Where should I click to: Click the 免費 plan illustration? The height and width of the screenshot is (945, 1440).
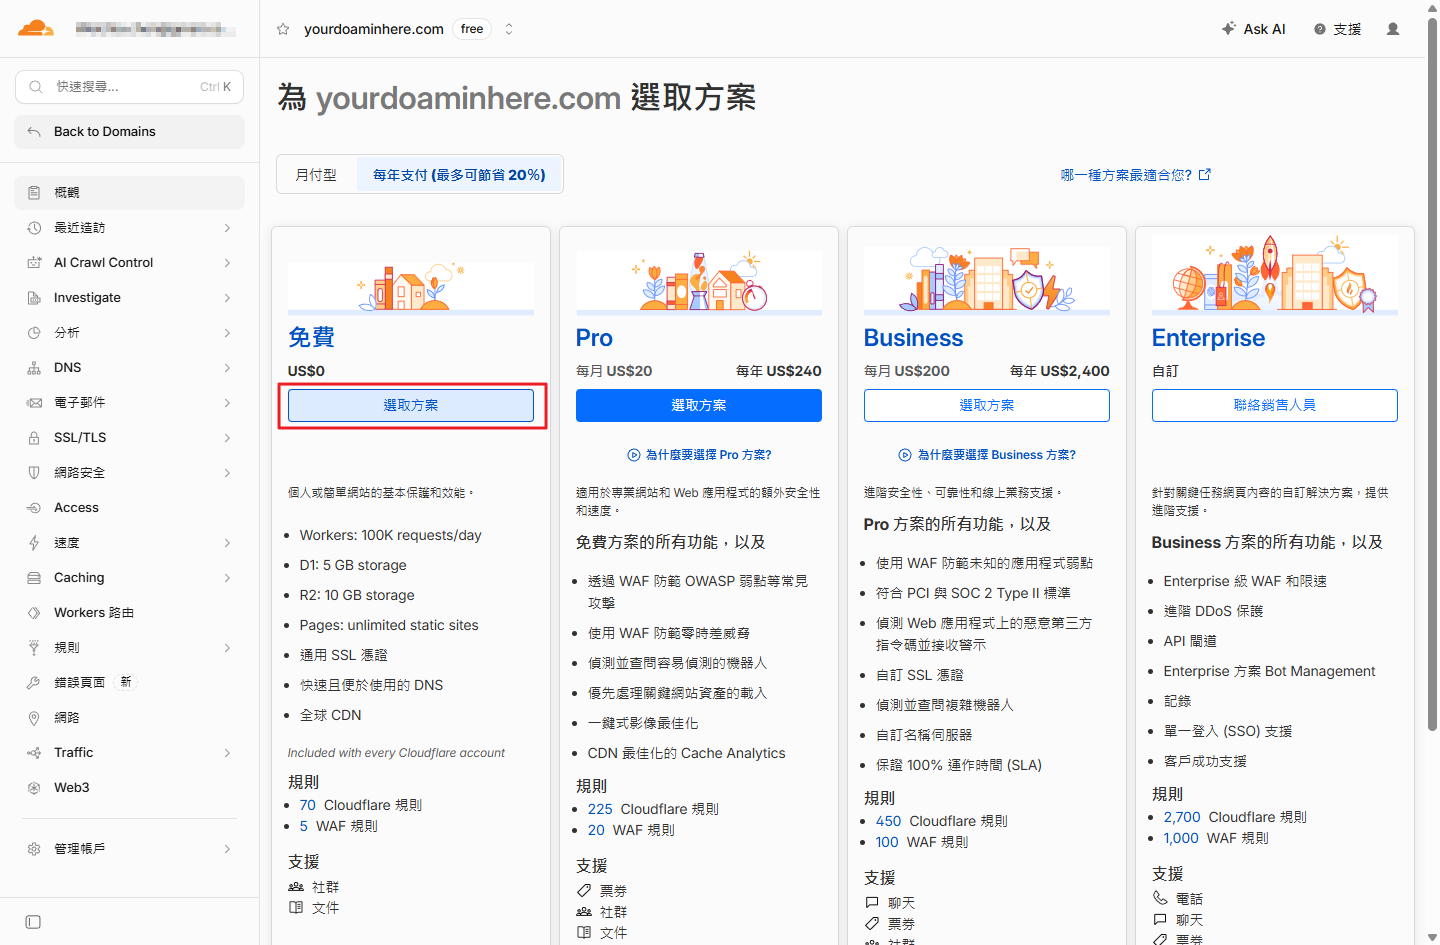(x=411, y=287)
